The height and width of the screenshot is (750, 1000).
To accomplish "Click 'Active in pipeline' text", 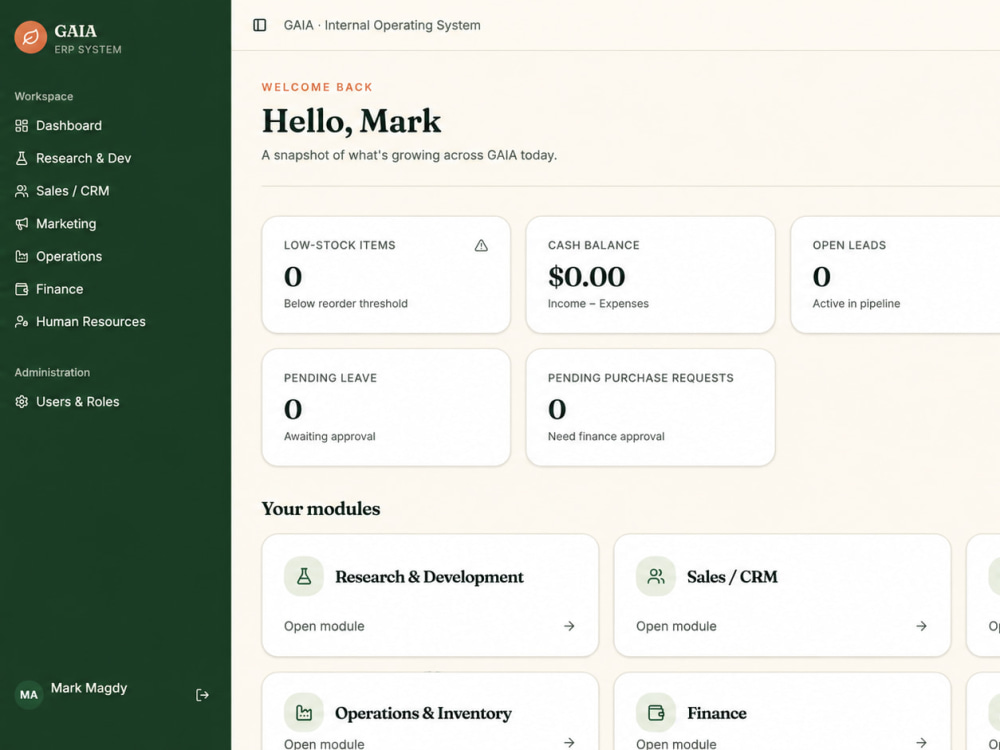I will pyautogui.click(x=857, y=304).
